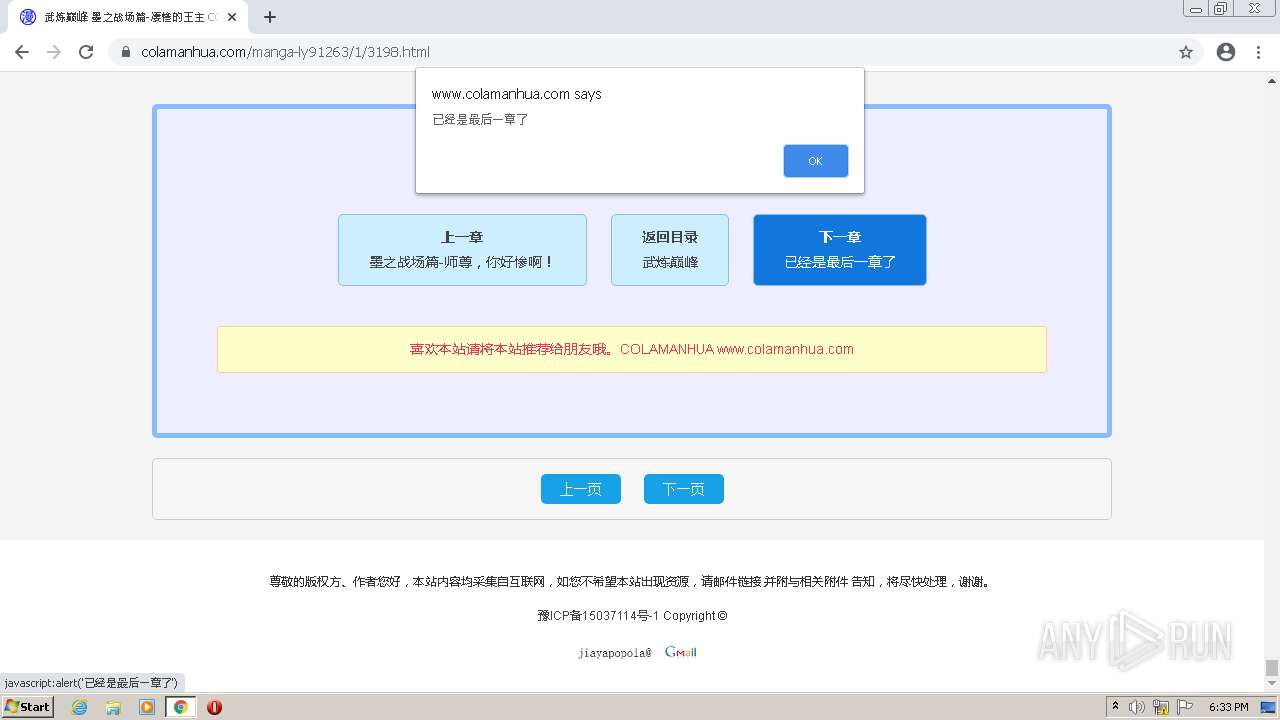Open the Windows Start menu

pos(27,706)
